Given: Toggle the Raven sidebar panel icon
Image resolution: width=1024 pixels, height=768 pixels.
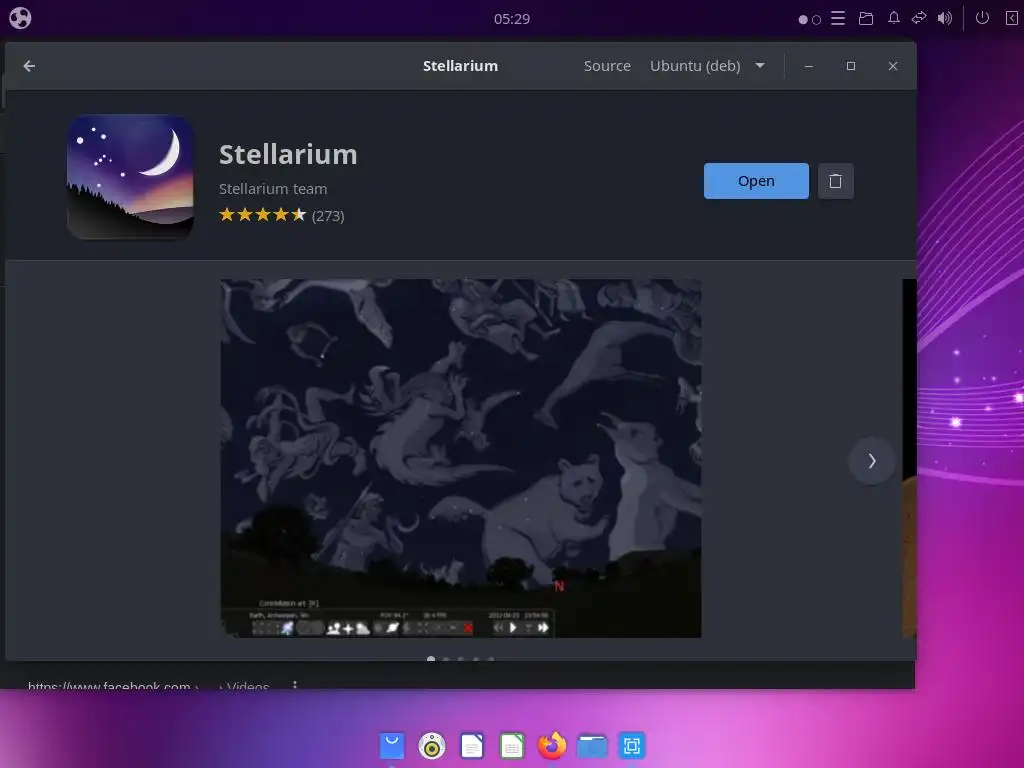Looking at the screenshot, I should (1011, 18).
